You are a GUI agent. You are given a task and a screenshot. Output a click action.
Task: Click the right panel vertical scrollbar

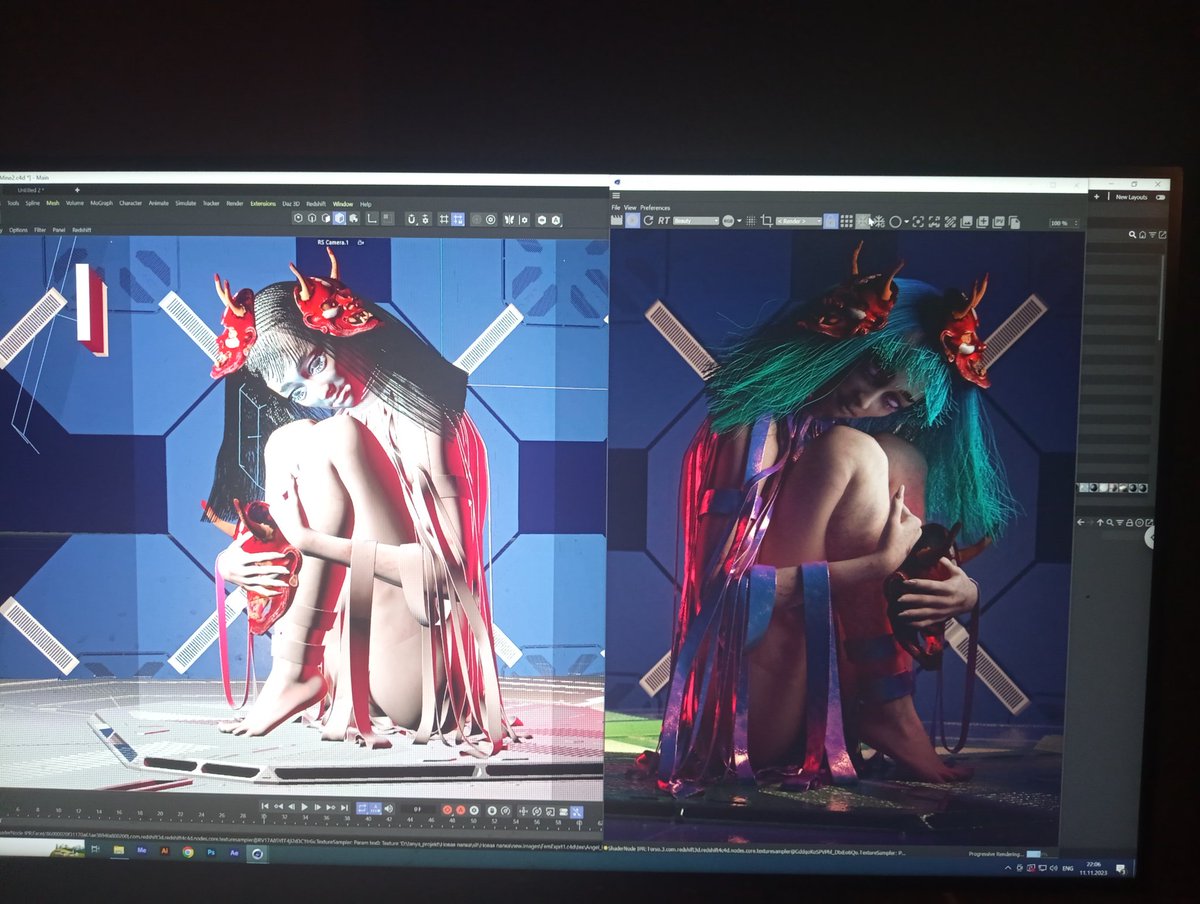1162,300
